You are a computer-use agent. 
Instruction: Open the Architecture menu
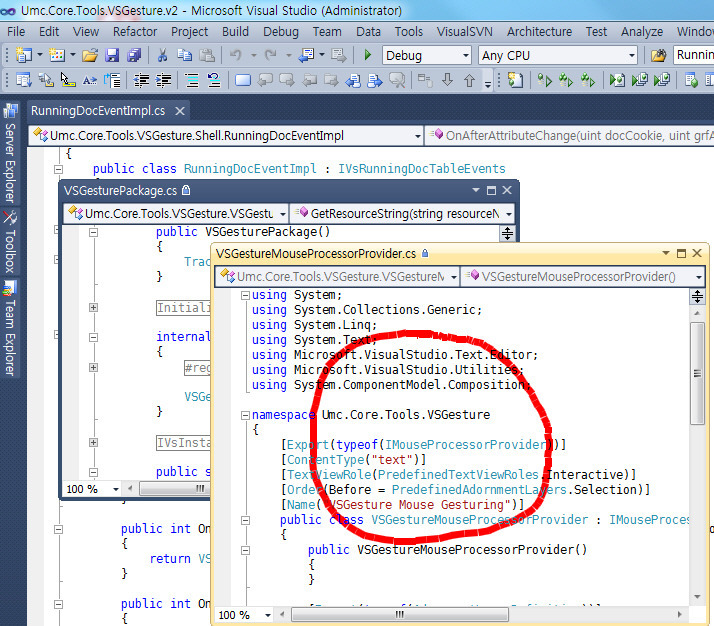540,31
